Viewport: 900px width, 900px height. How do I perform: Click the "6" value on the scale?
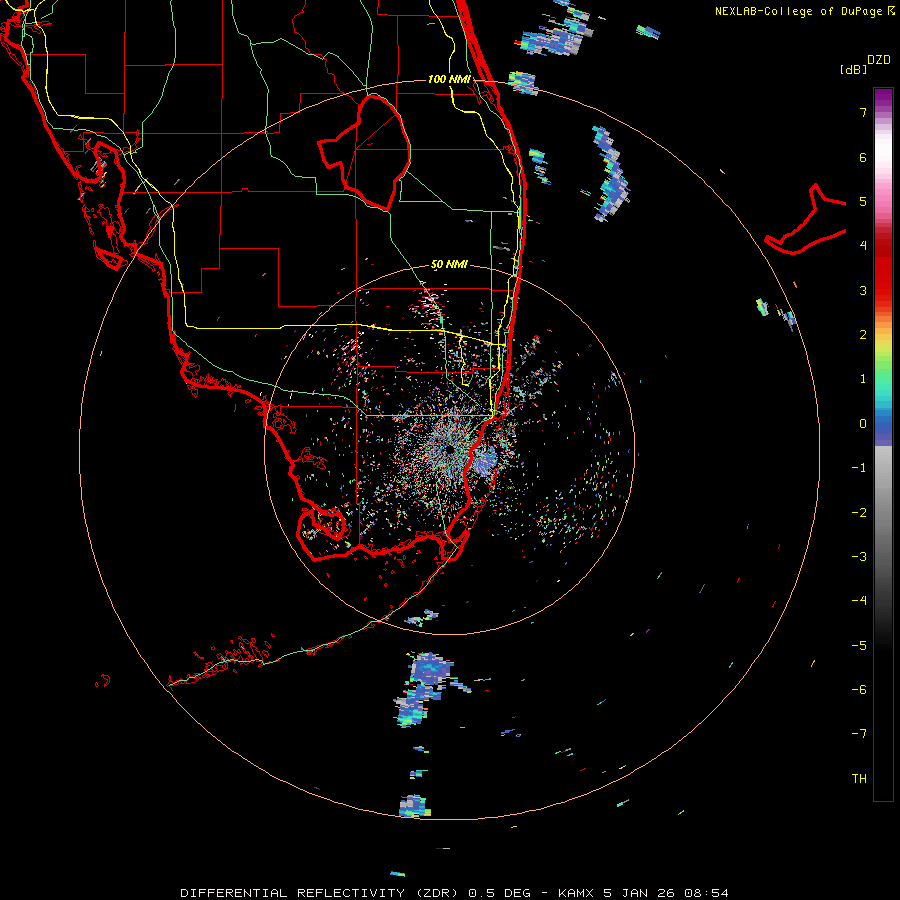pyautogui.click(x=863, y=157)
